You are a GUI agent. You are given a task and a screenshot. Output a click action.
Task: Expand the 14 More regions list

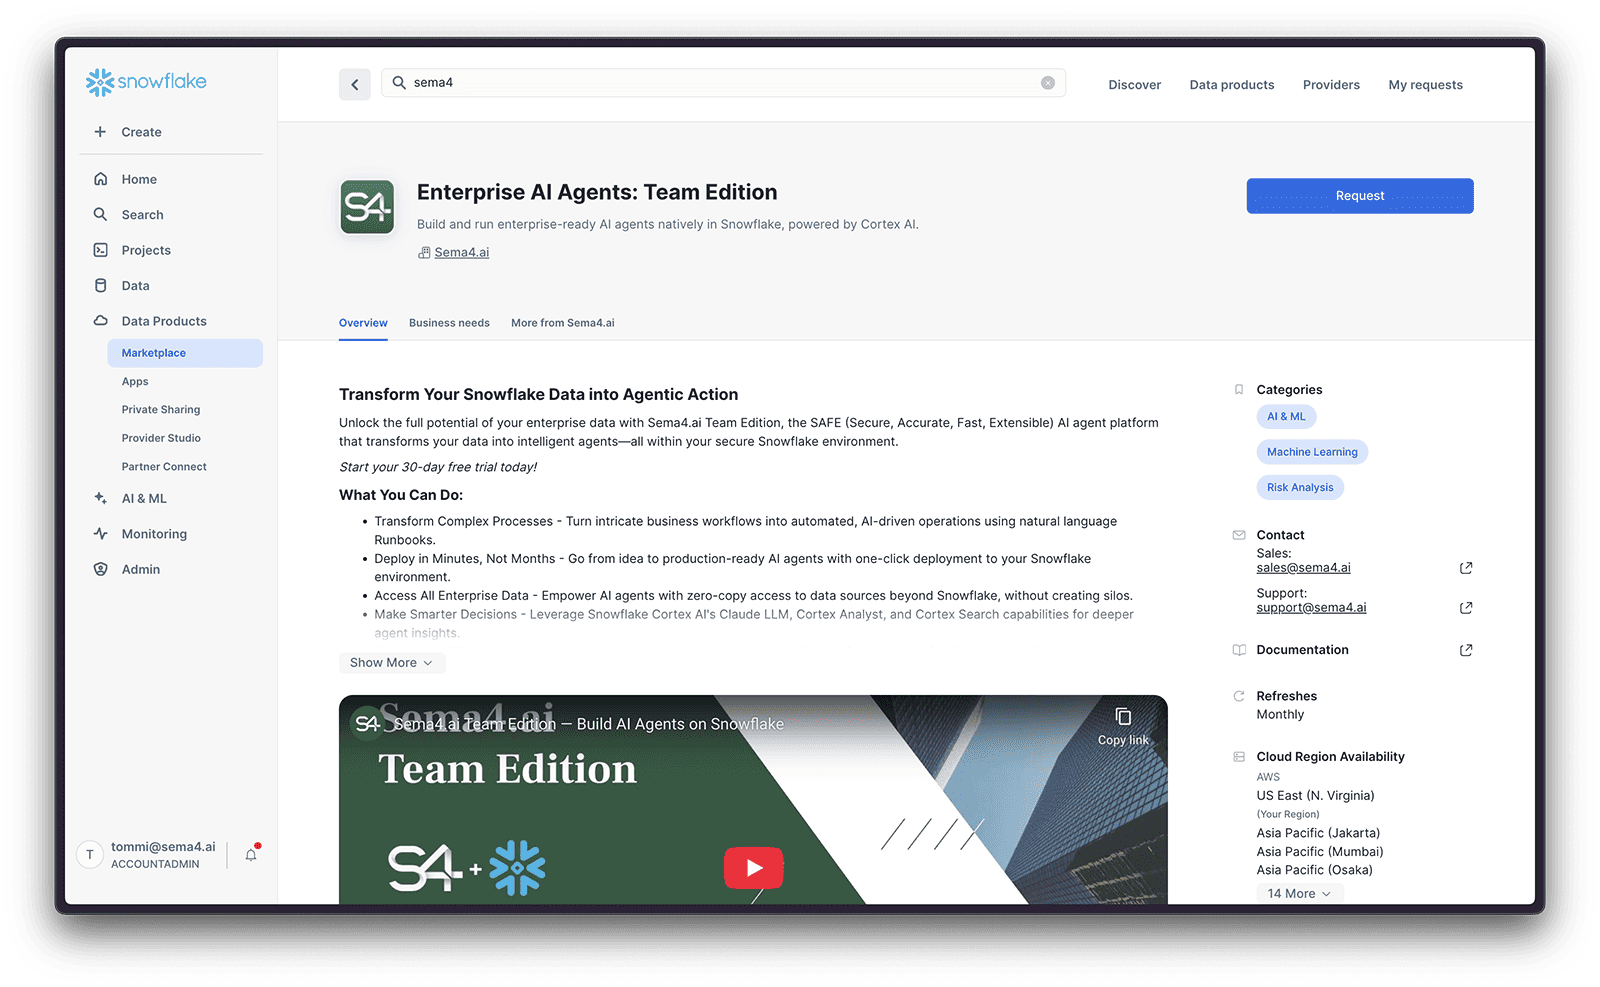coord(1299,892)
